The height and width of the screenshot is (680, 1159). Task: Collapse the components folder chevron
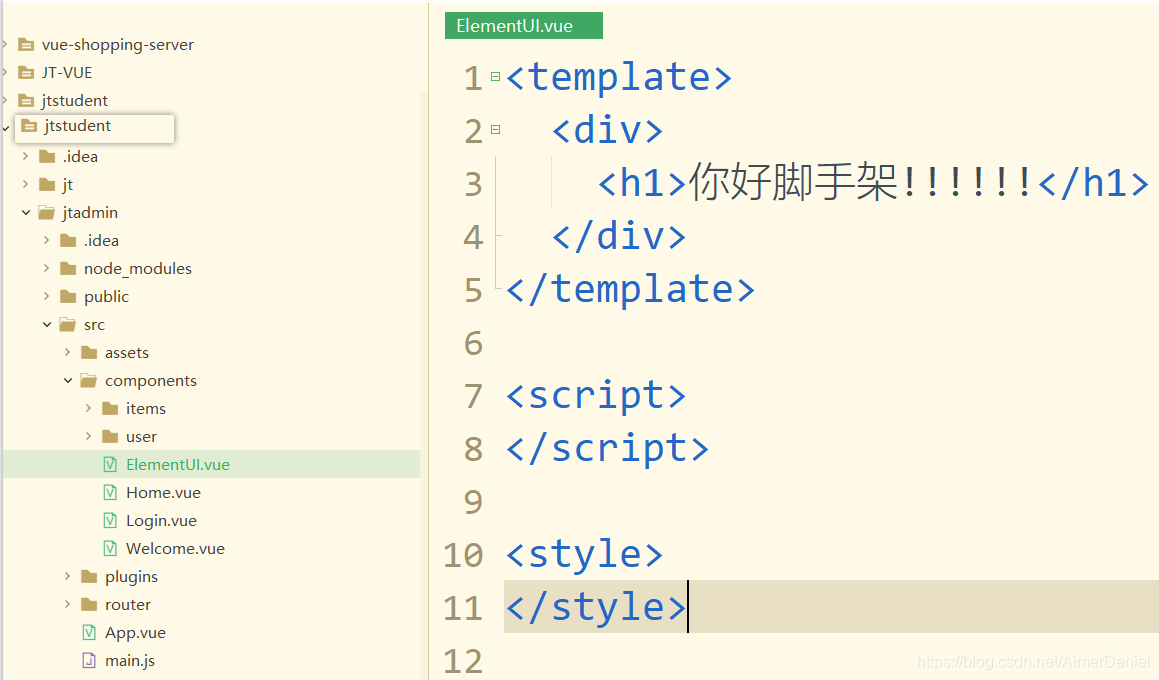coord(68,381)
